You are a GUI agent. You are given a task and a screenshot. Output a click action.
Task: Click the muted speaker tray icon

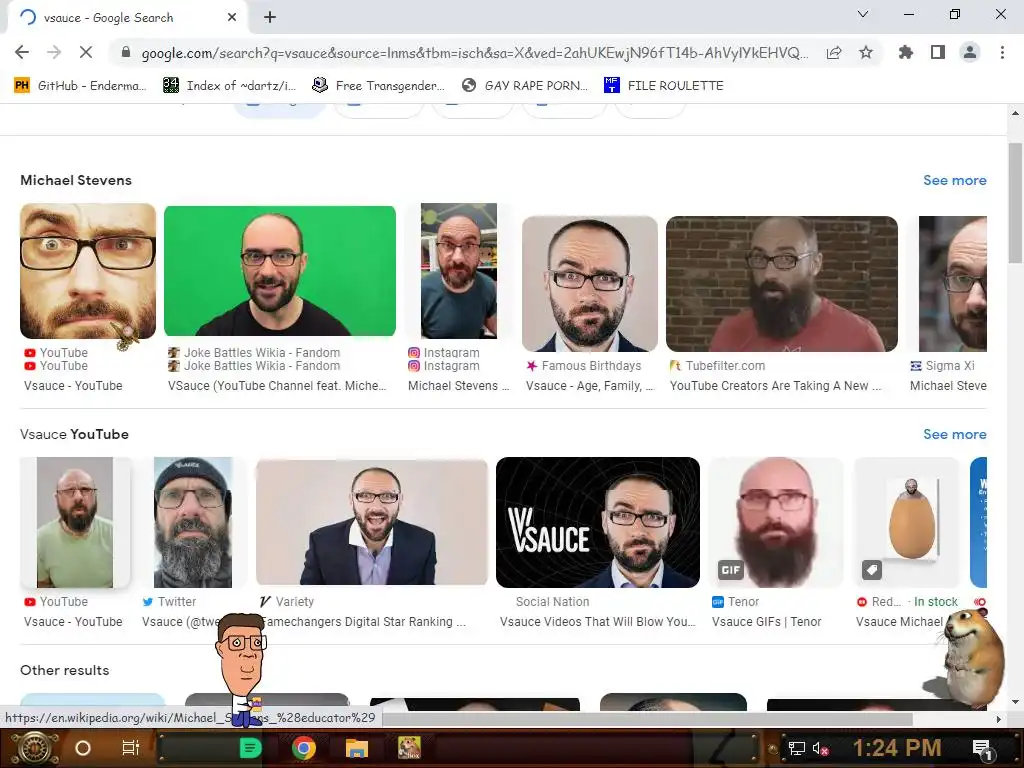[x=820, y=748]
